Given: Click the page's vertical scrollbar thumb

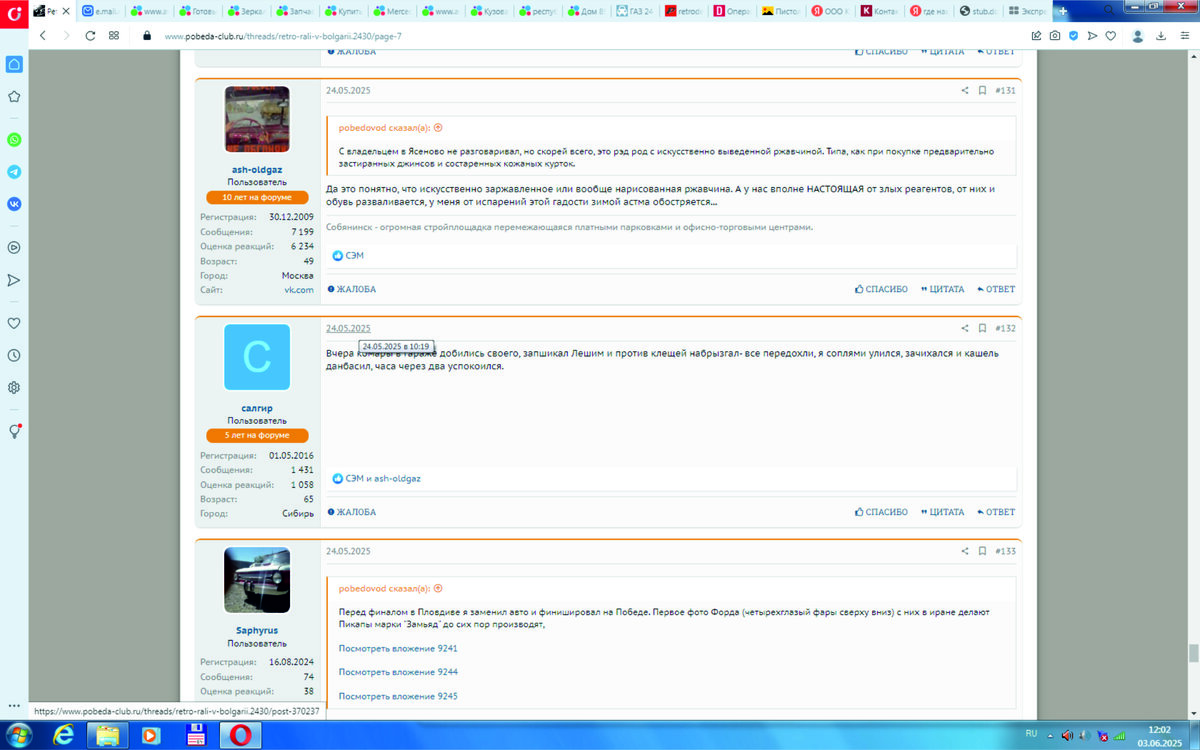Looking at the screenshot, I should tap(1192, 653).
